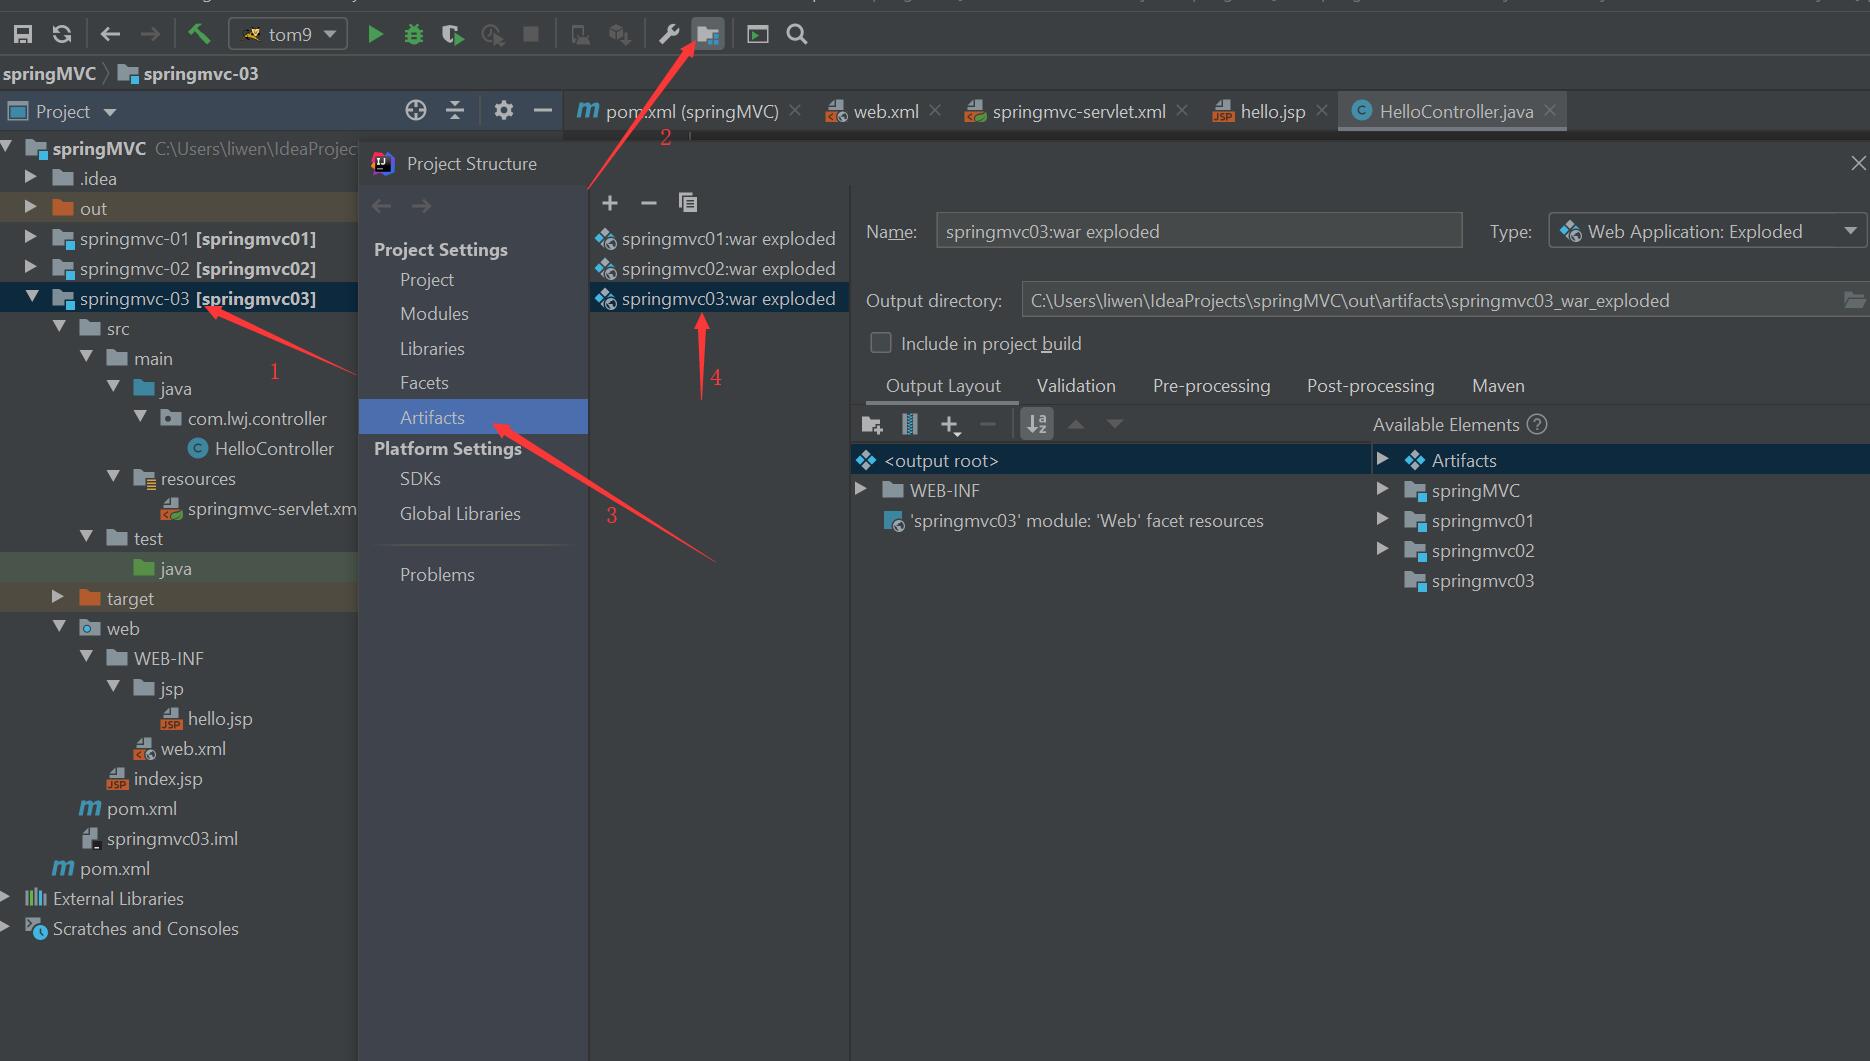Expand the out folder

pos(31,208)
